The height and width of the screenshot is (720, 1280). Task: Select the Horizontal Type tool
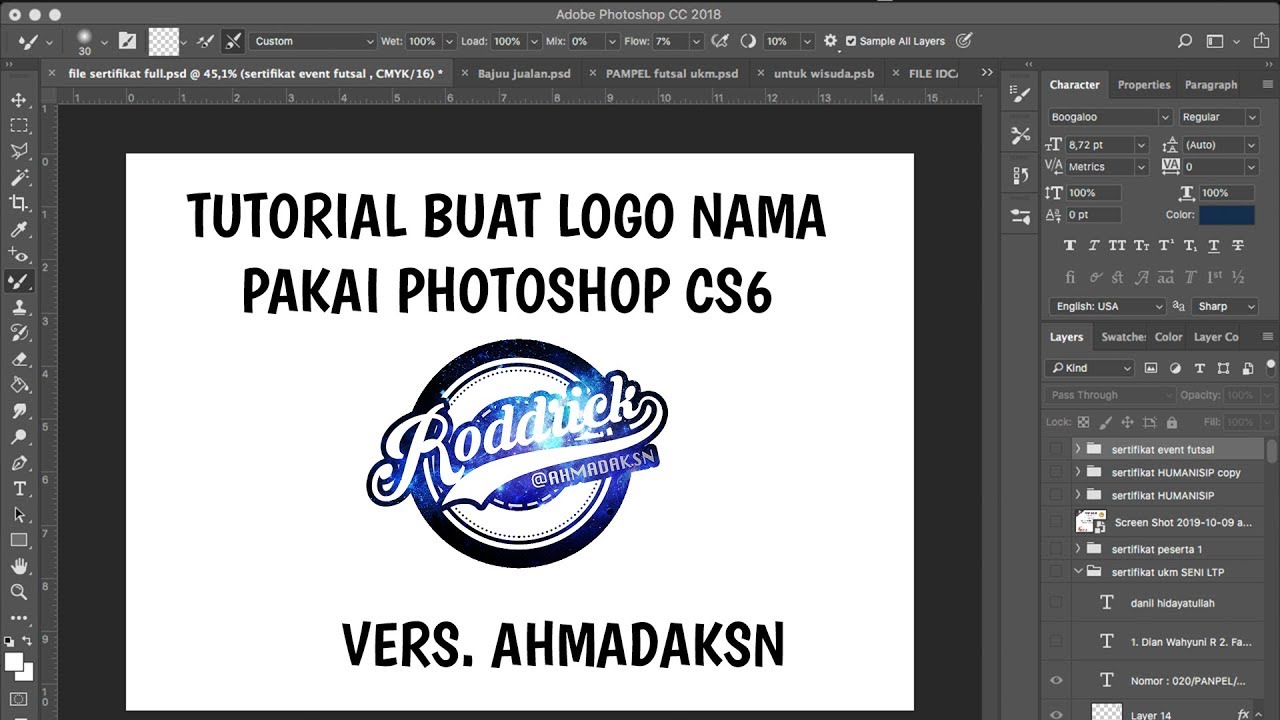click(19, 489)
